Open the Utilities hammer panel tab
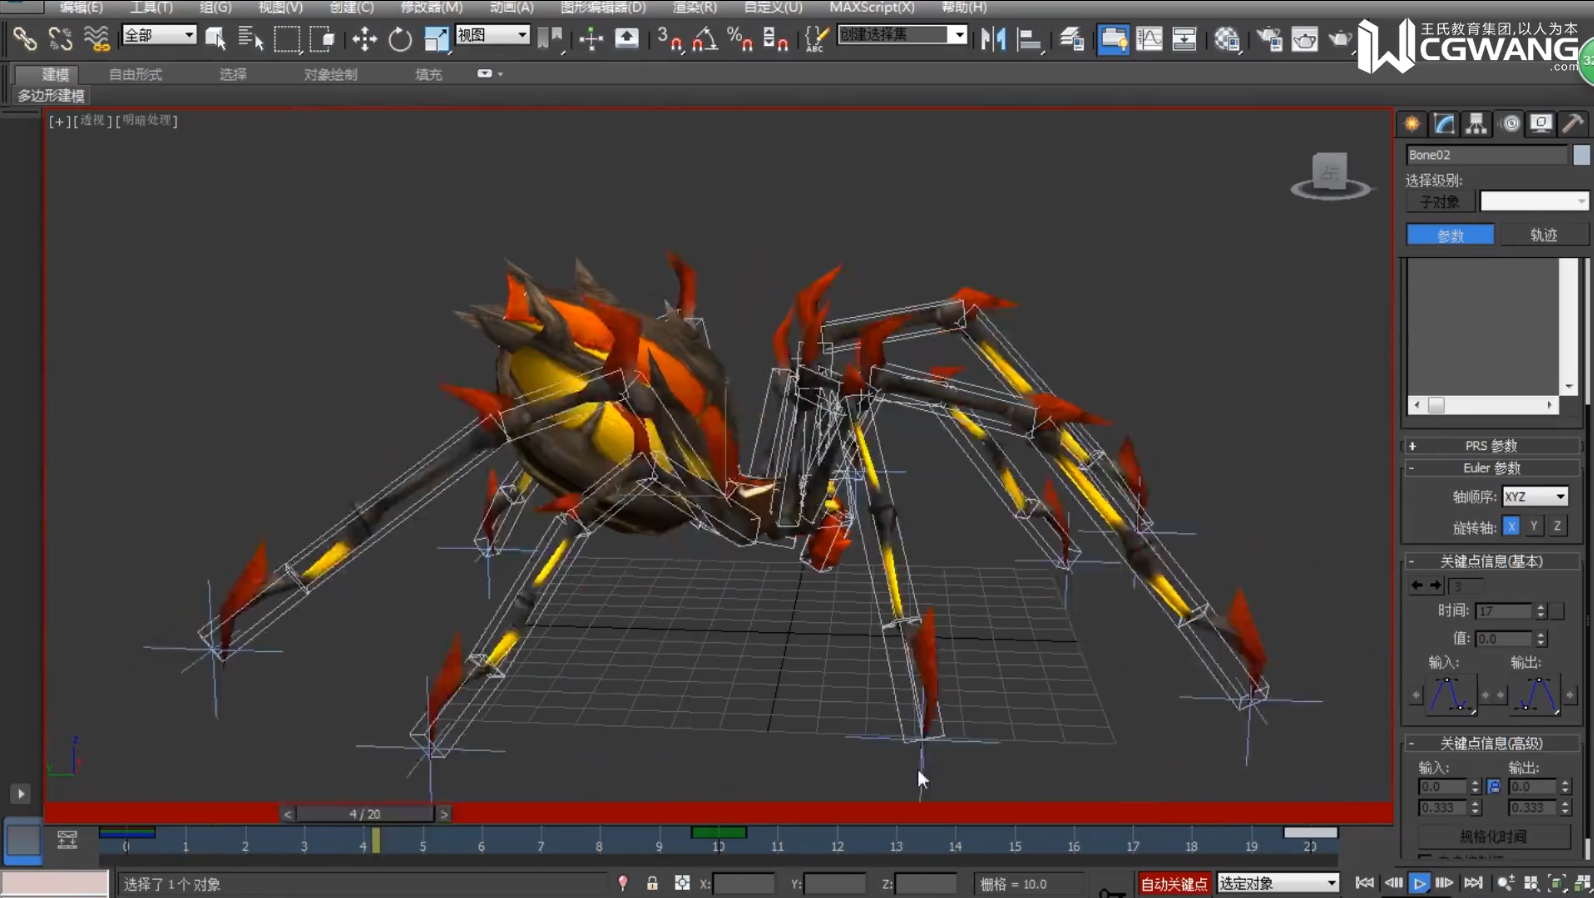This screenshot has width=1594, height=898. [x=1573, y=123]
